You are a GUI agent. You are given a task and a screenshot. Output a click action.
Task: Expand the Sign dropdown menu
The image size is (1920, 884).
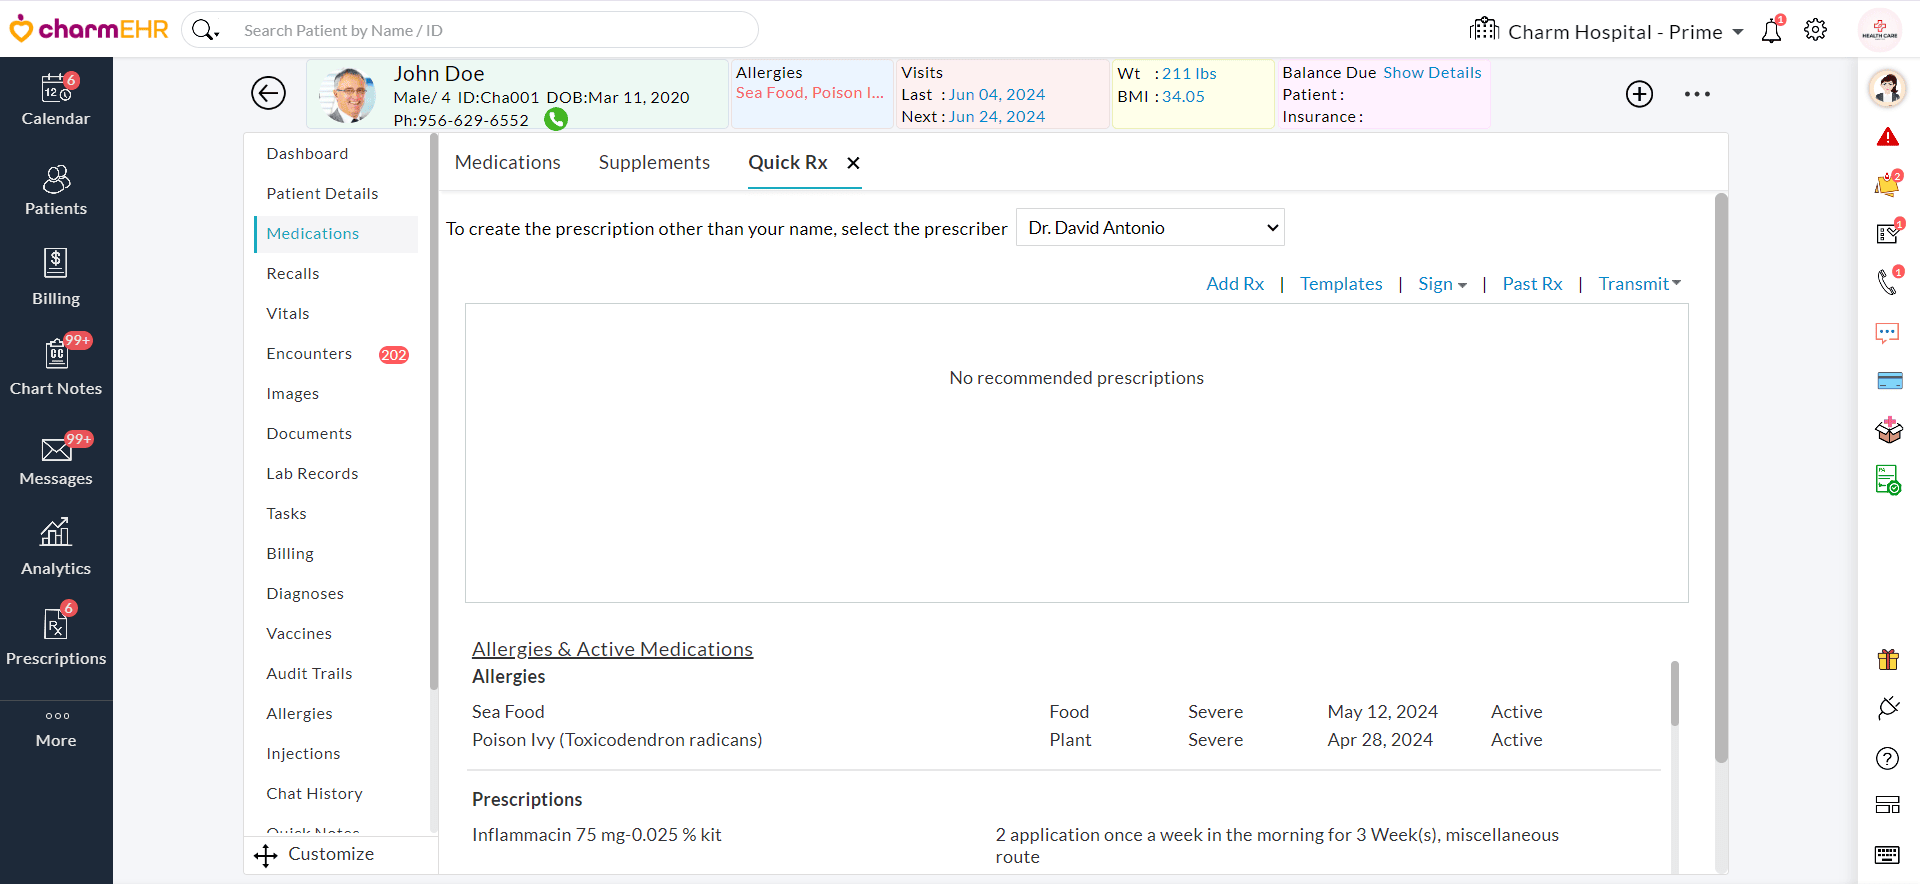click(1442, 284)
